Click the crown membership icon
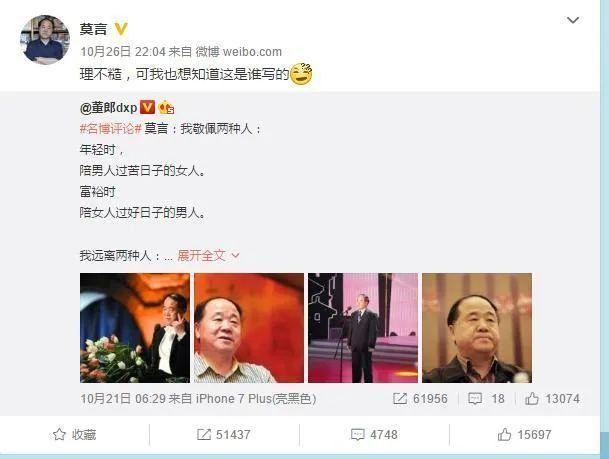This screenshot has width=609, height=459. pyautogui.click(x=166, y=108)
